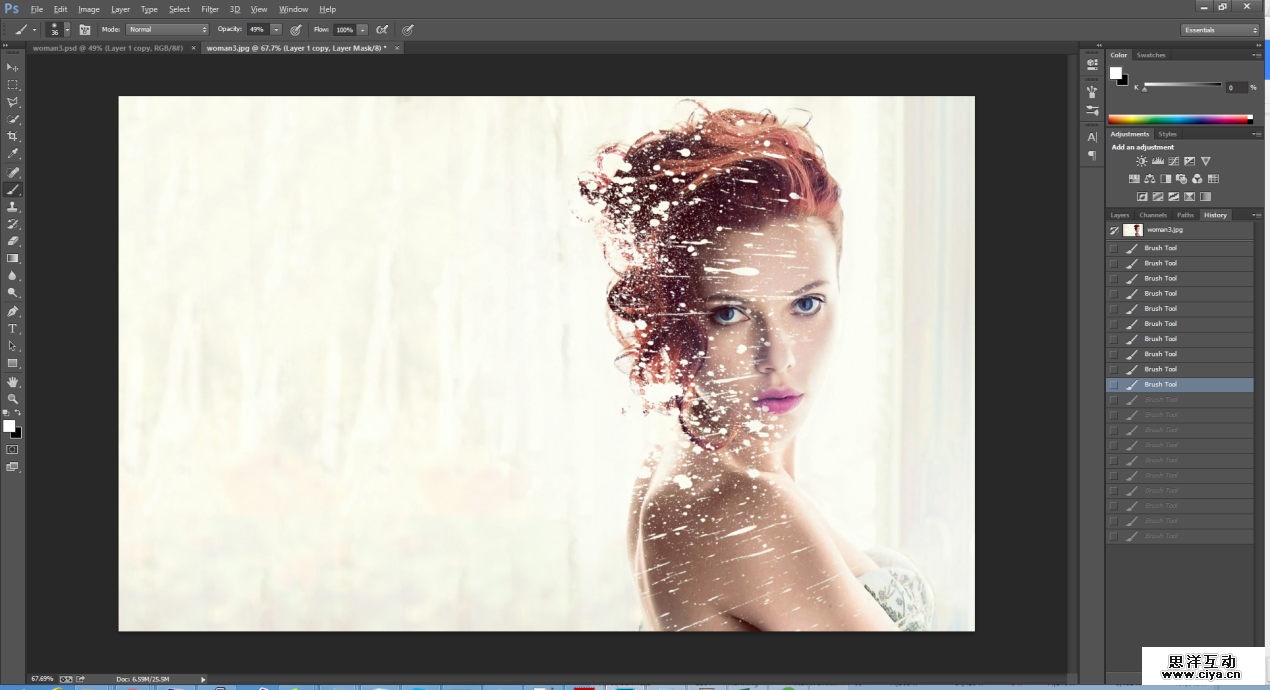Select the Zoom tool in toolbox
The height and width of the screenshot is (690, 1270).
[13, 398]
